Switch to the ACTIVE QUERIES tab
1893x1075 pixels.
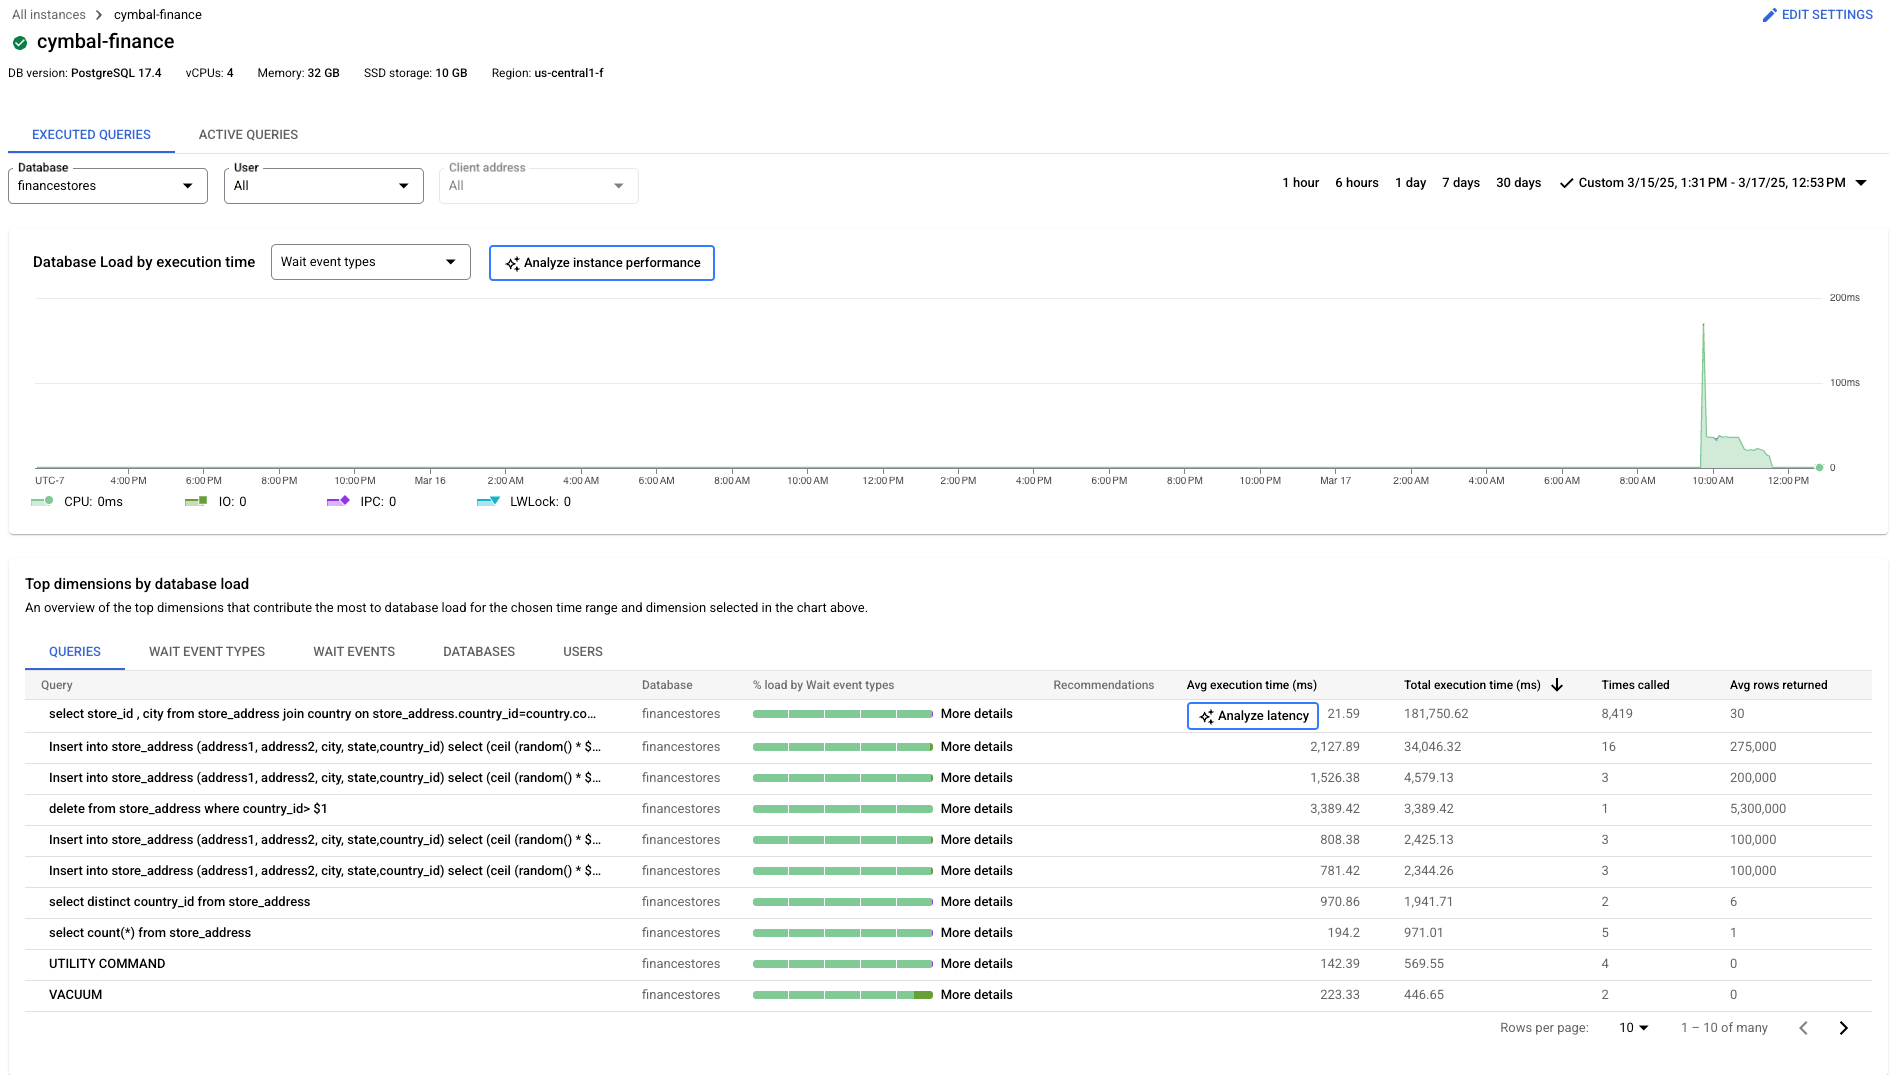point(247,134)
